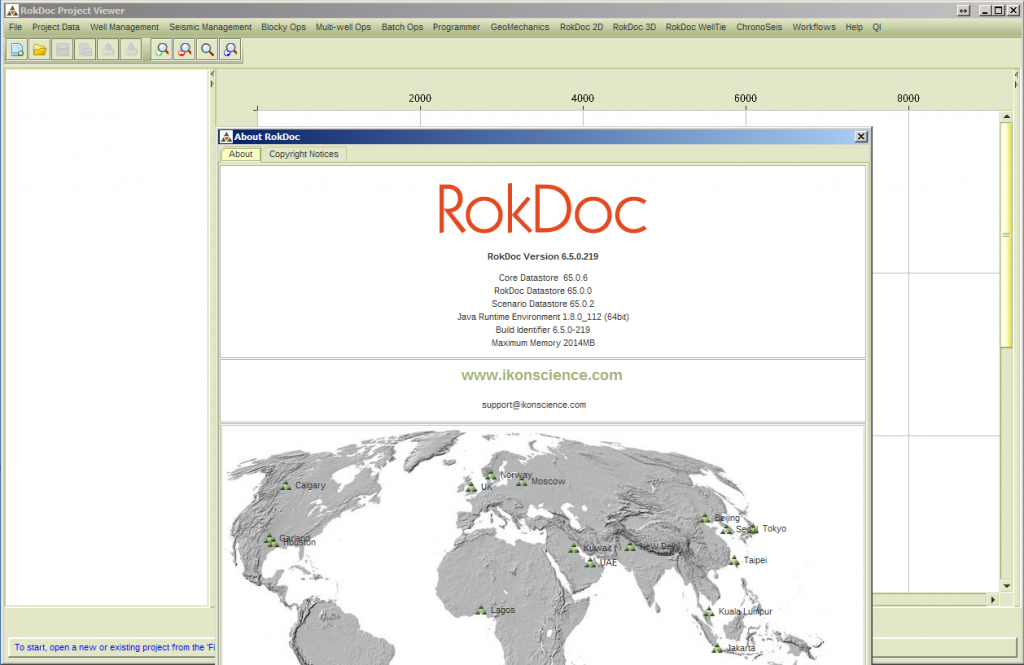1024x665 pixels.
Task: Click RokDoc logo icon in main title bar
Action: [12, 10]
